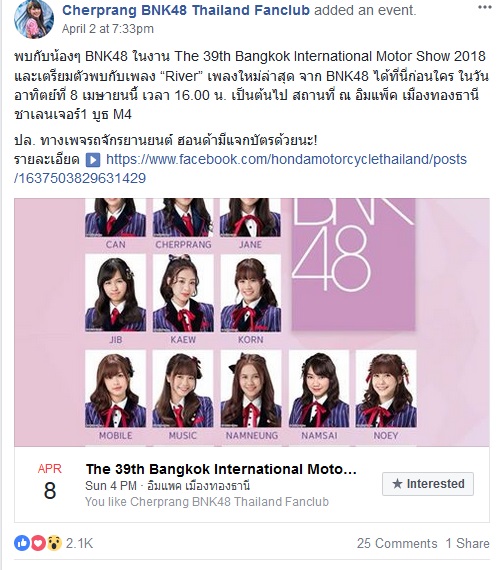Click the blue play arrow emoji icon
The image size is (502, 570).
click(x=93, y=160)
